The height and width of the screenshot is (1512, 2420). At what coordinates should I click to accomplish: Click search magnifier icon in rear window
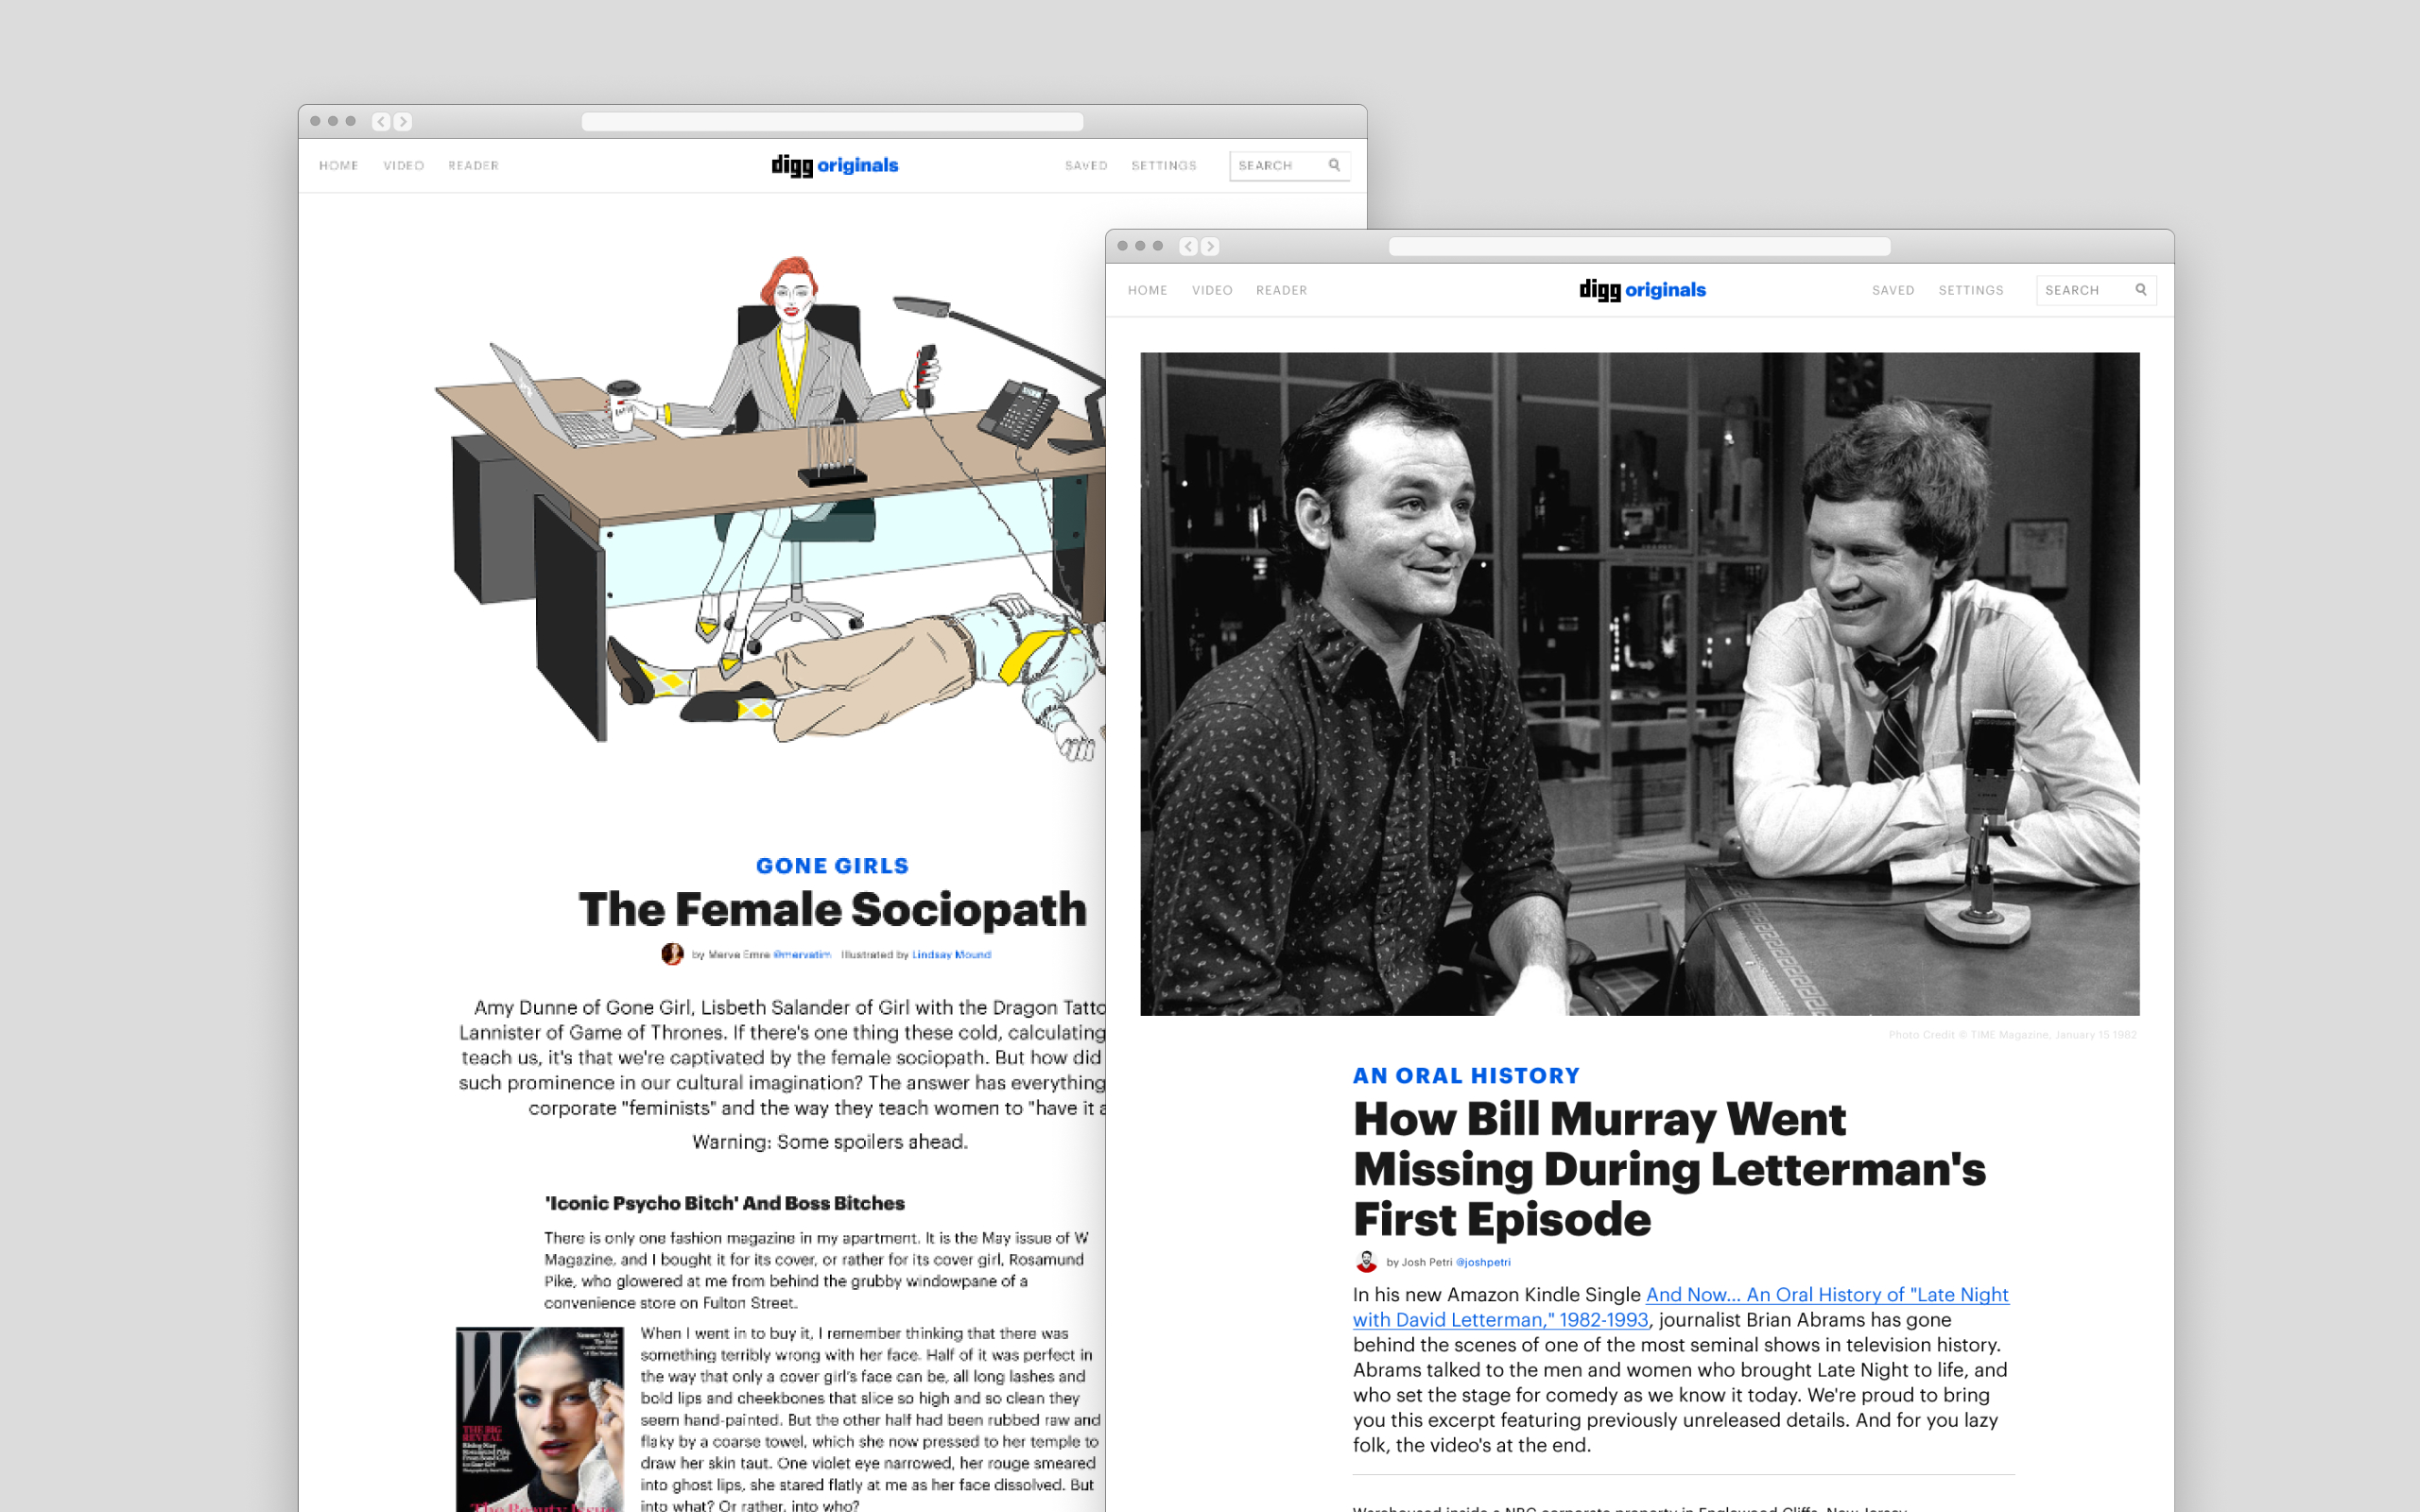(x=1334, y=165)
